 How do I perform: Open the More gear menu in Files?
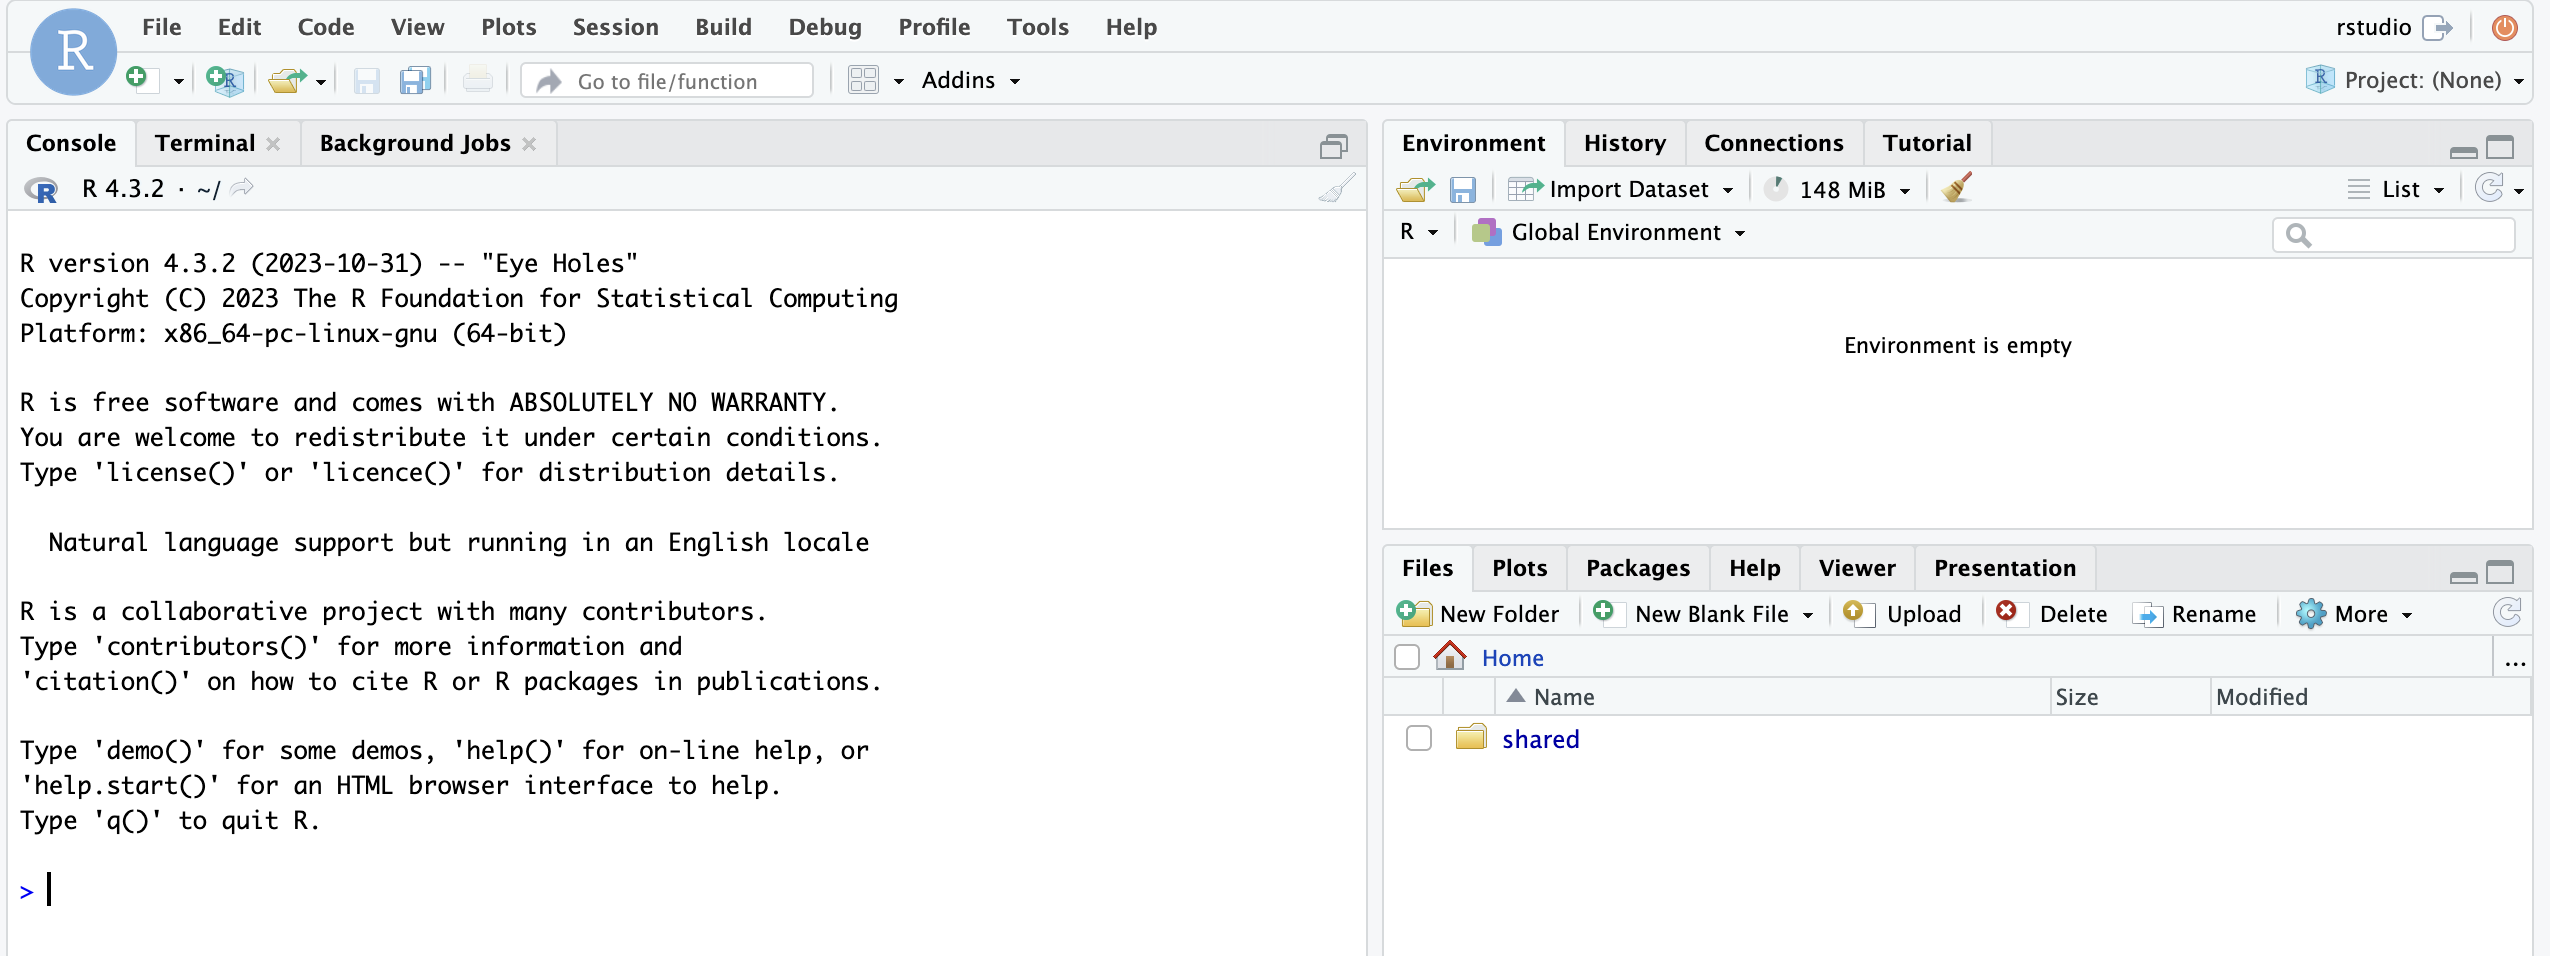click(x=2354, y=613)
